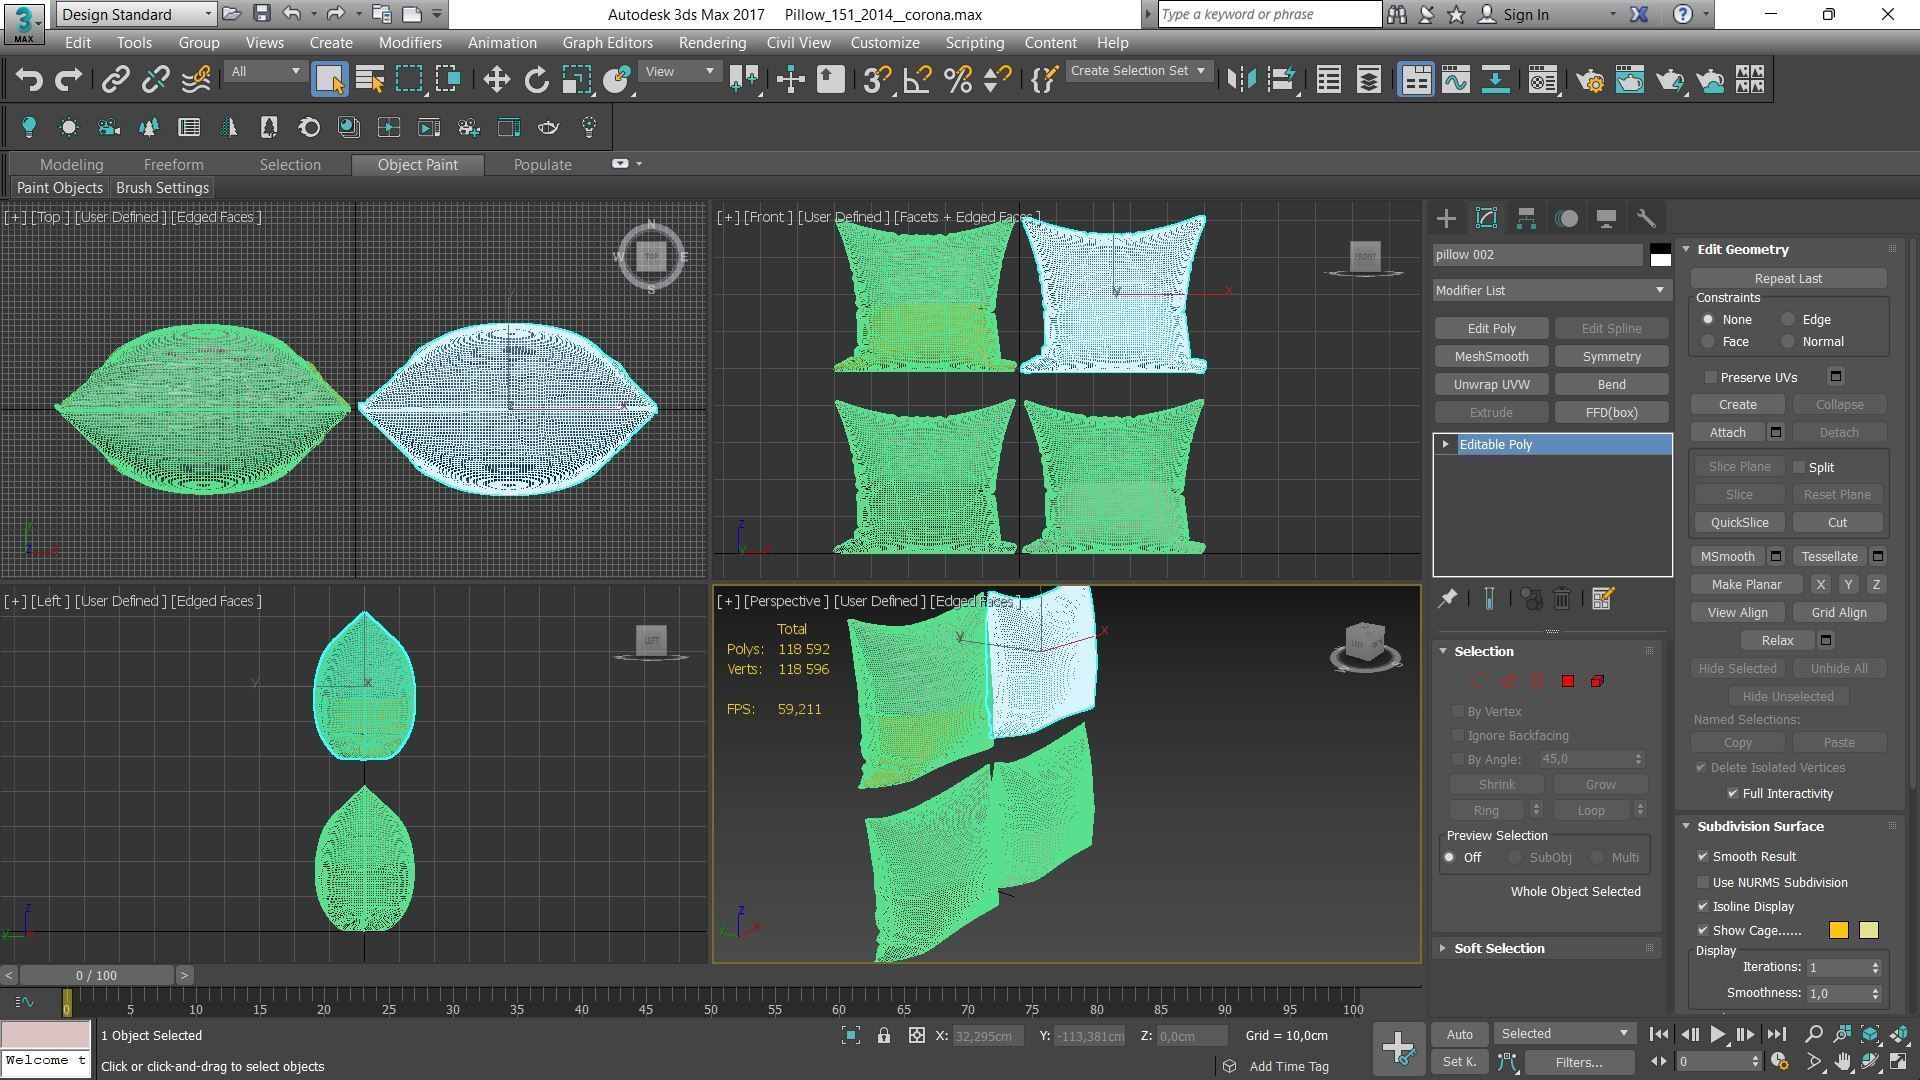Image resolution: width=1920 pixels, height=1080 pixels.
Task: Open the Rendering menu
Action: [x=711, y=43]
